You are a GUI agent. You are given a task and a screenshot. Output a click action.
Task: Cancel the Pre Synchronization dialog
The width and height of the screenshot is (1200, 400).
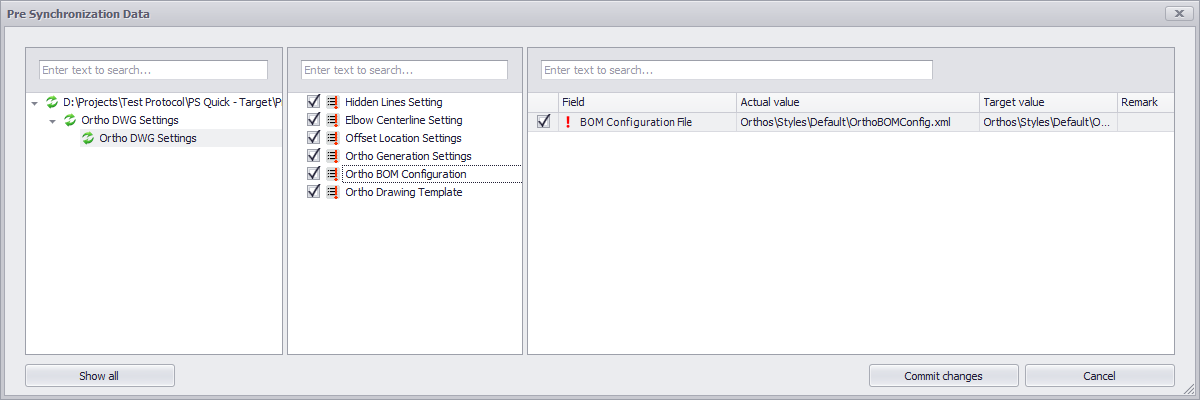pos(1100,376)
